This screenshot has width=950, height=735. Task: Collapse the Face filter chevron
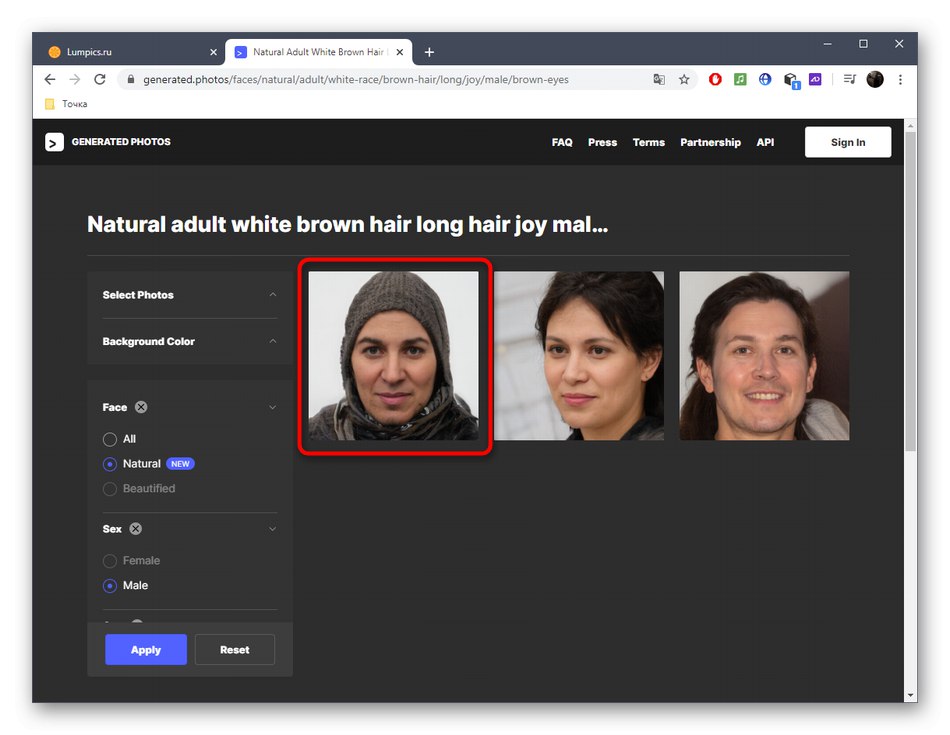272,407
